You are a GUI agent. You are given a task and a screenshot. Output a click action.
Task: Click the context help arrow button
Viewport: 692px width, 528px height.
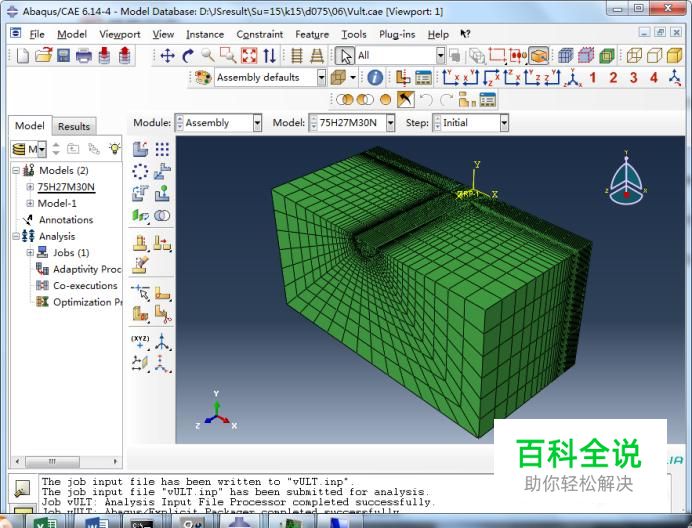pyautogui.click(x=465, y=34)
